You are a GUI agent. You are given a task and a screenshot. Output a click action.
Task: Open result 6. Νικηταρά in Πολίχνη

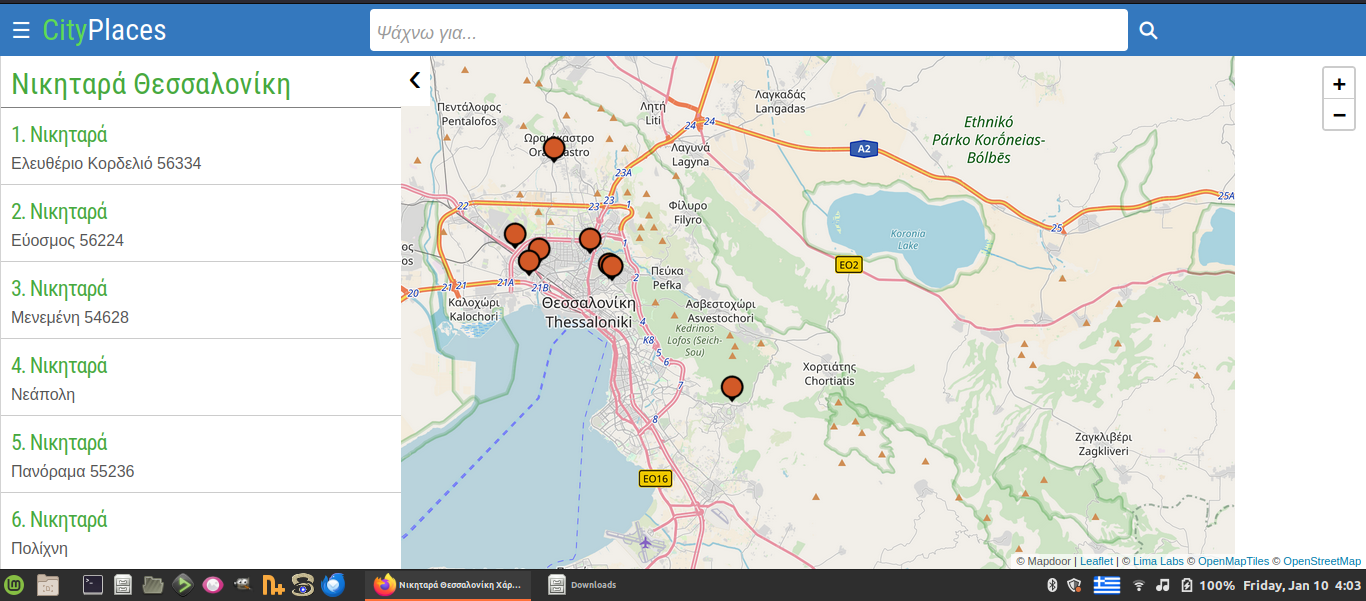click(x=200, y=531)
